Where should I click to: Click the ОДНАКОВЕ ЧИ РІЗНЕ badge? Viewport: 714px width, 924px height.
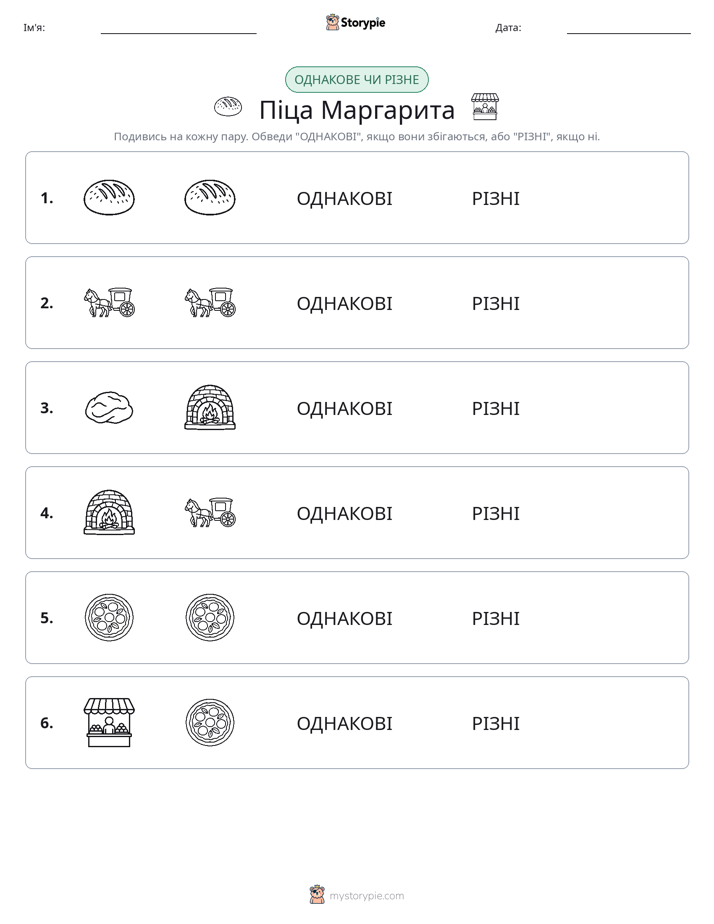pyautogui.click(x=357, y=80)
